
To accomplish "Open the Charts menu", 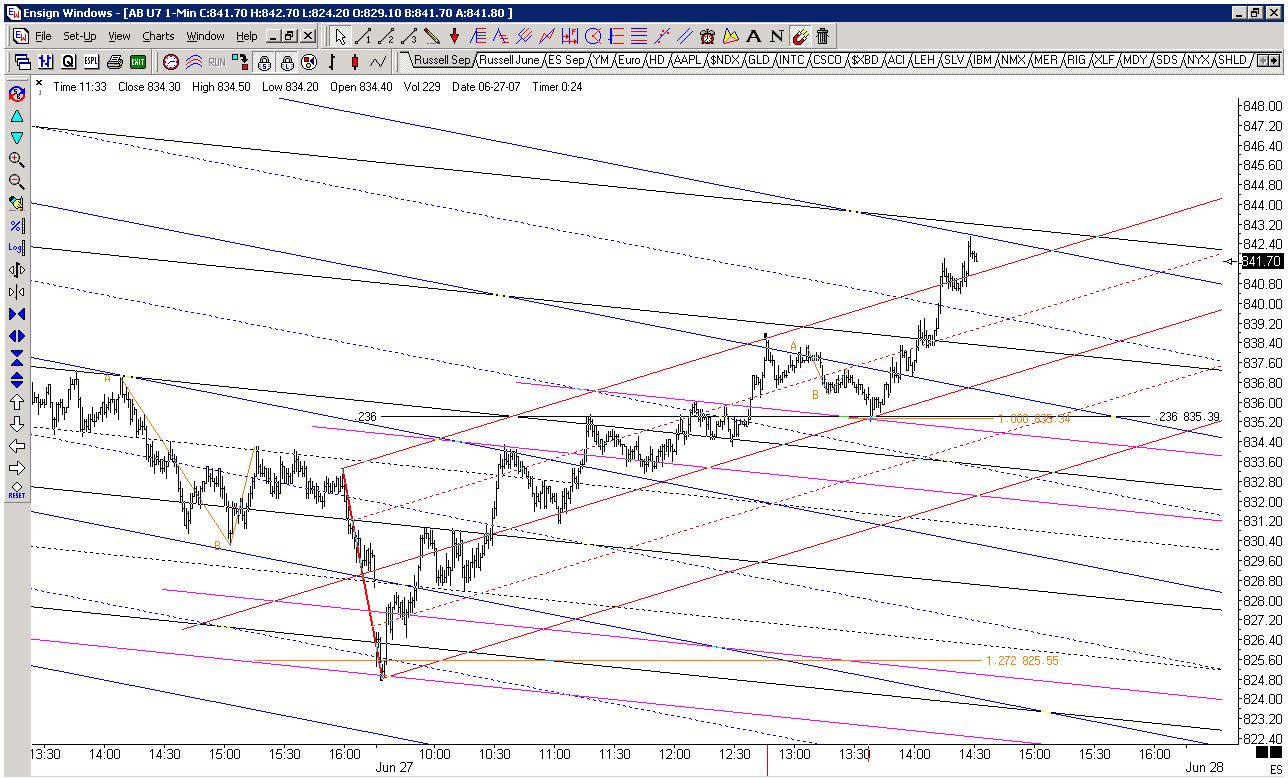I will point(158,36).
